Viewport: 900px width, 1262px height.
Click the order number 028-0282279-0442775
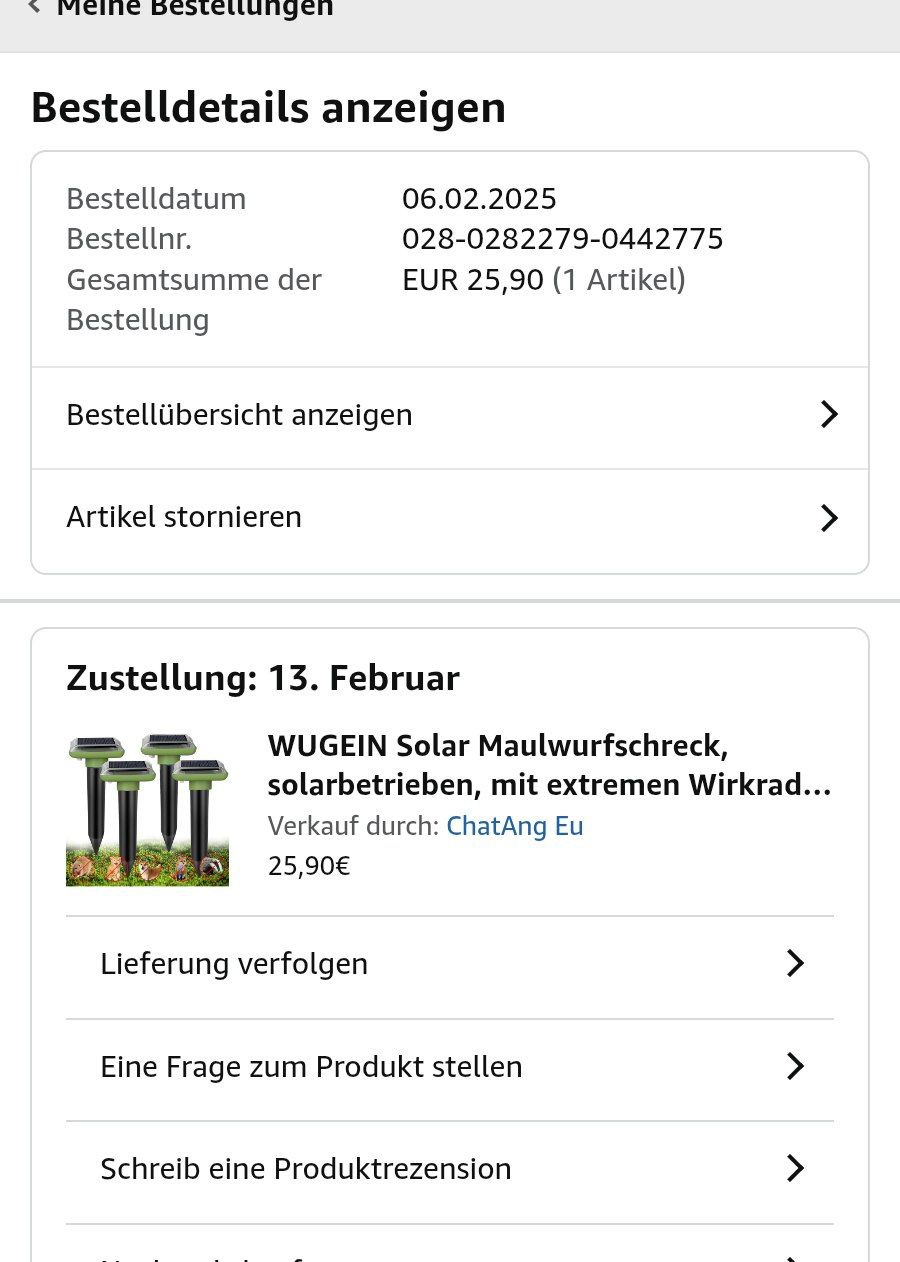(562, 239)
